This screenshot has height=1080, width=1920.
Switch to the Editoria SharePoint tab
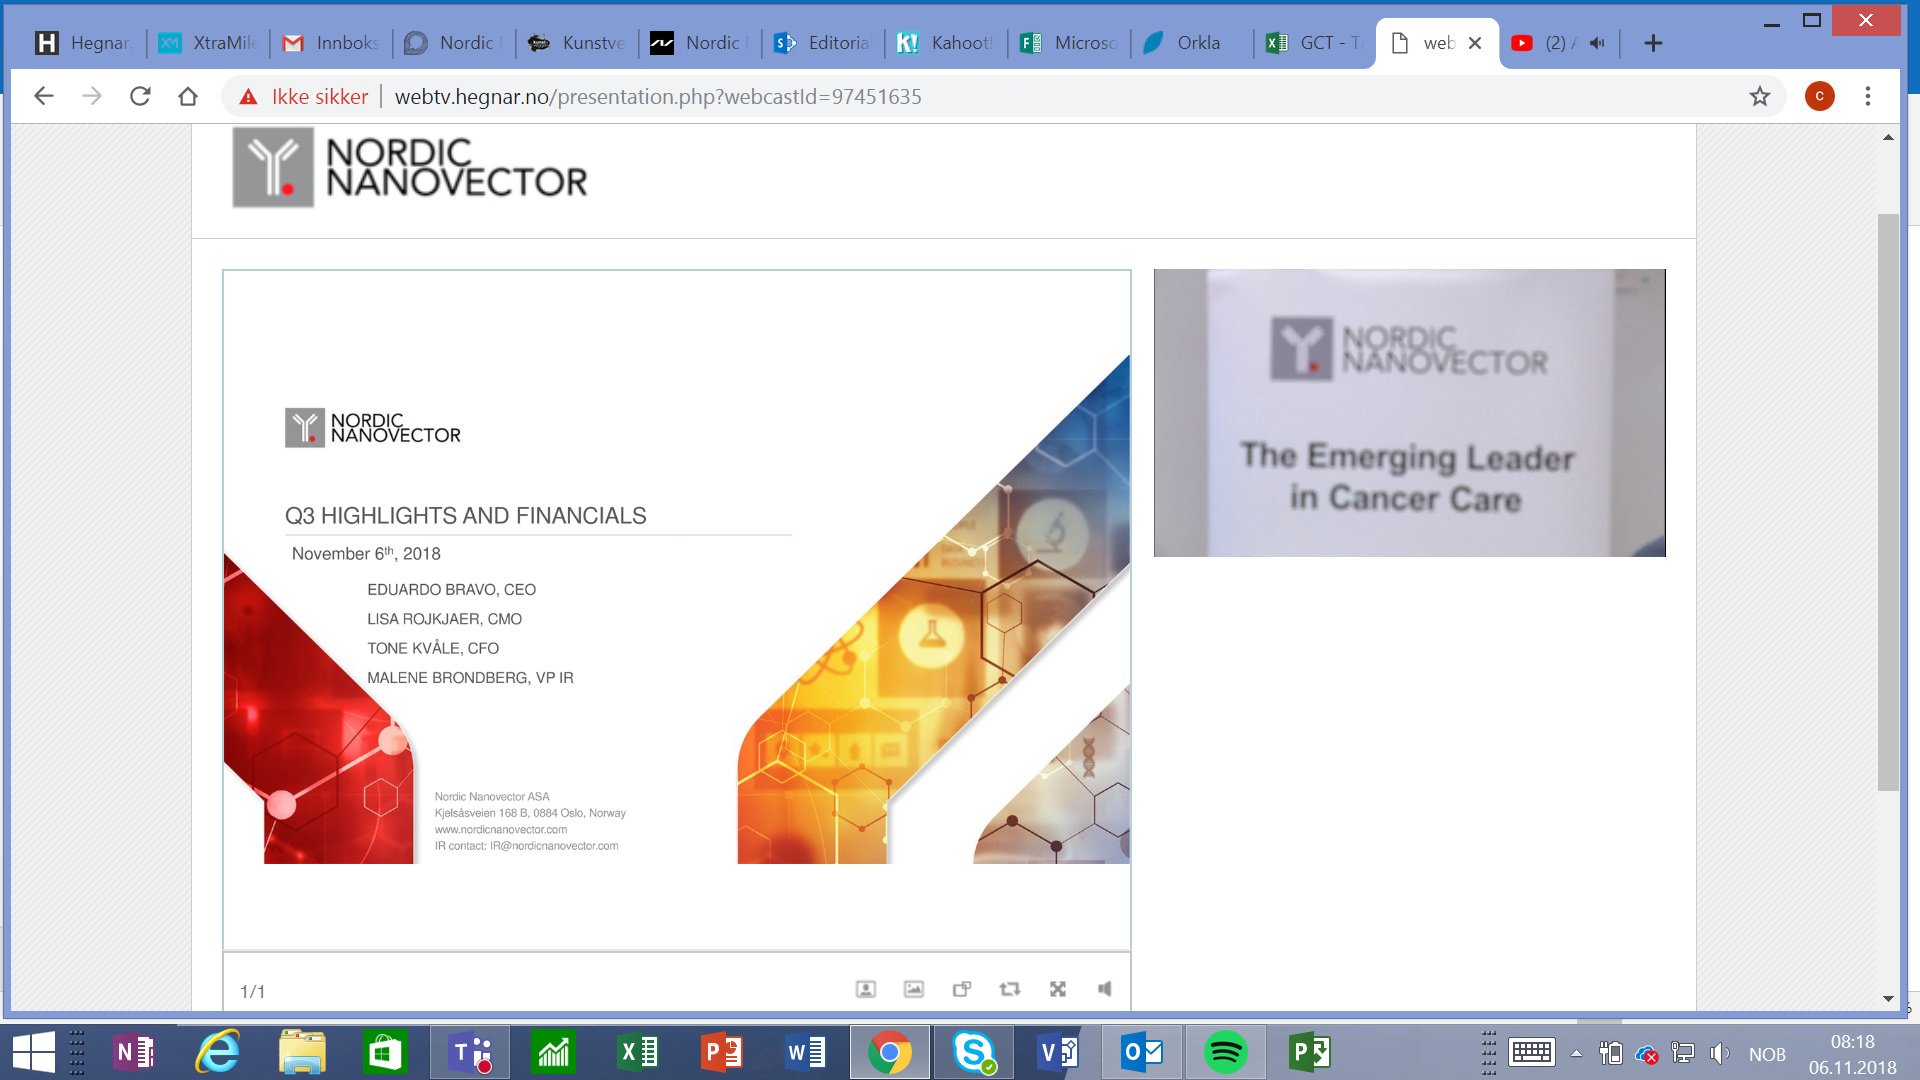click(x=823, y=43)
